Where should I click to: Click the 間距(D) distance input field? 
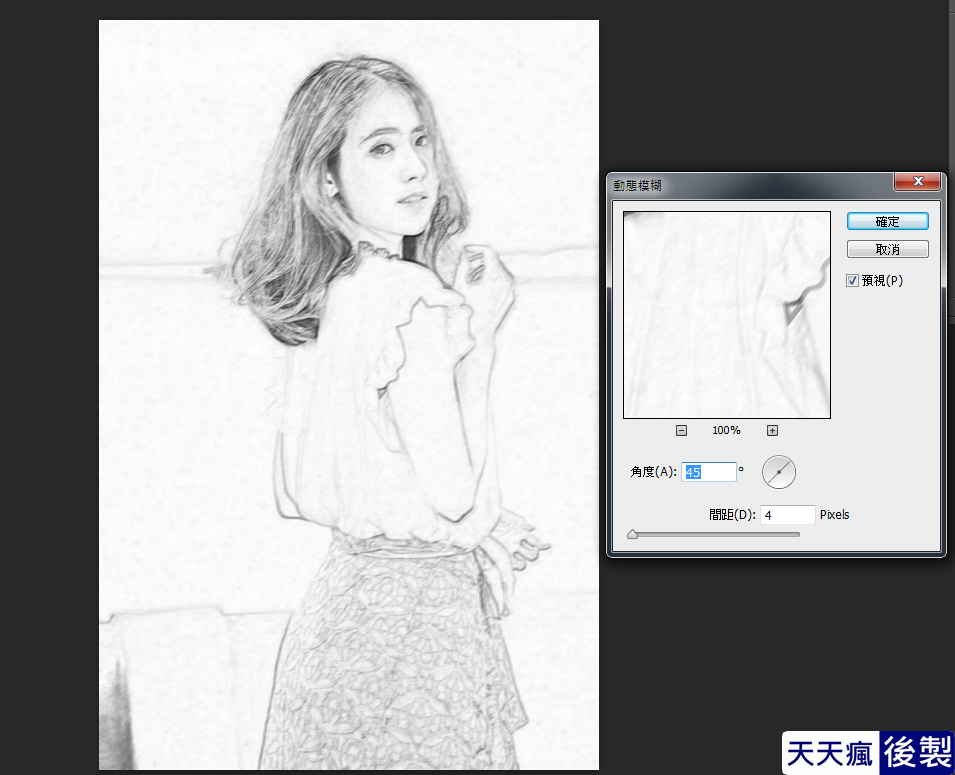tap(788, 515)
